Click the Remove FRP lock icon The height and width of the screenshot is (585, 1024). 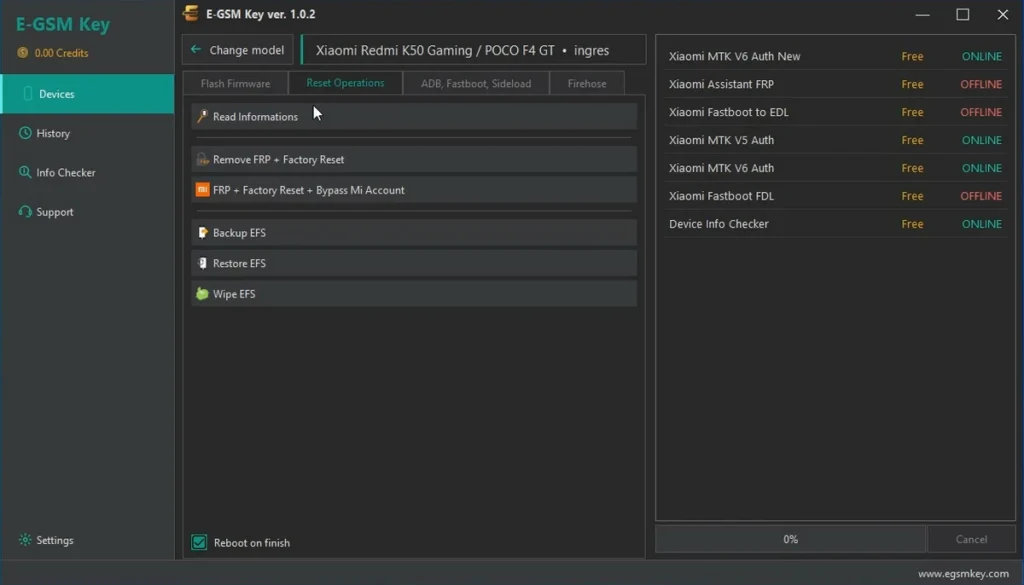(202, 159)
